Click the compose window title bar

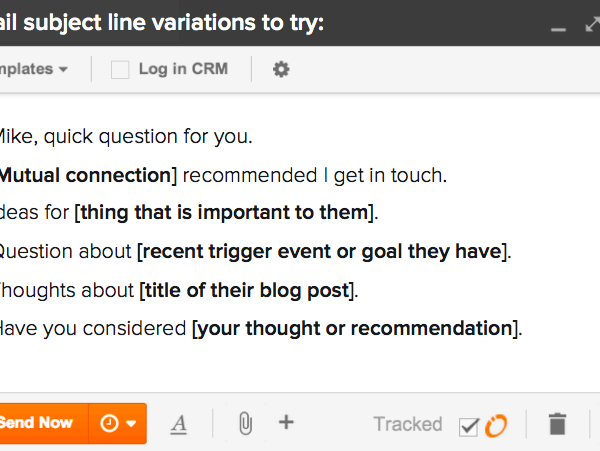click(x=268, y=23)
